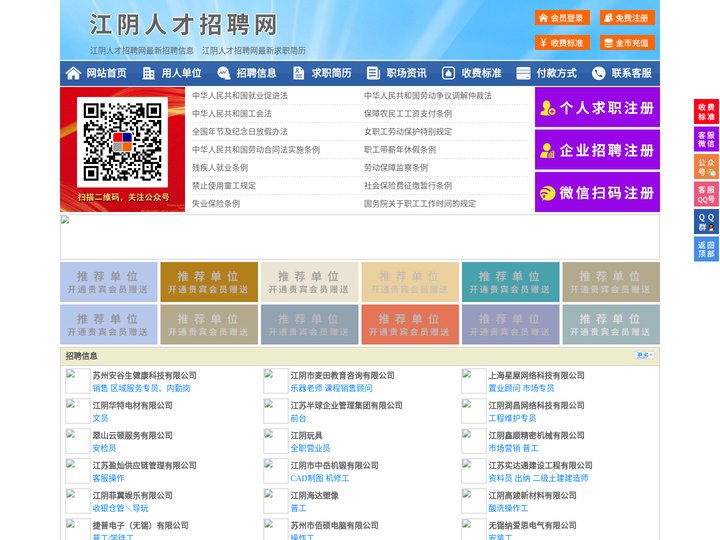Open 免费注册 button
720x540 pixels.
[x=627, y=18]
